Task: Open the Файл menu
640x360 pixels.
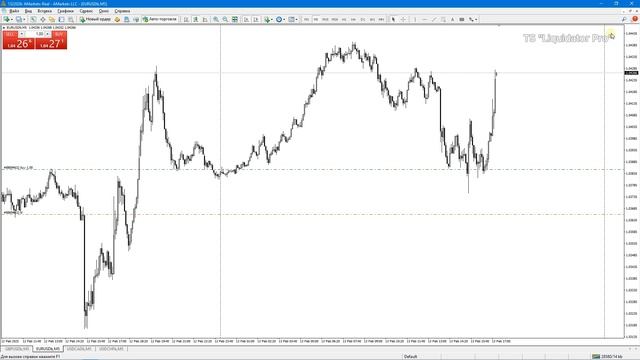Action: (x=14, y=11)
